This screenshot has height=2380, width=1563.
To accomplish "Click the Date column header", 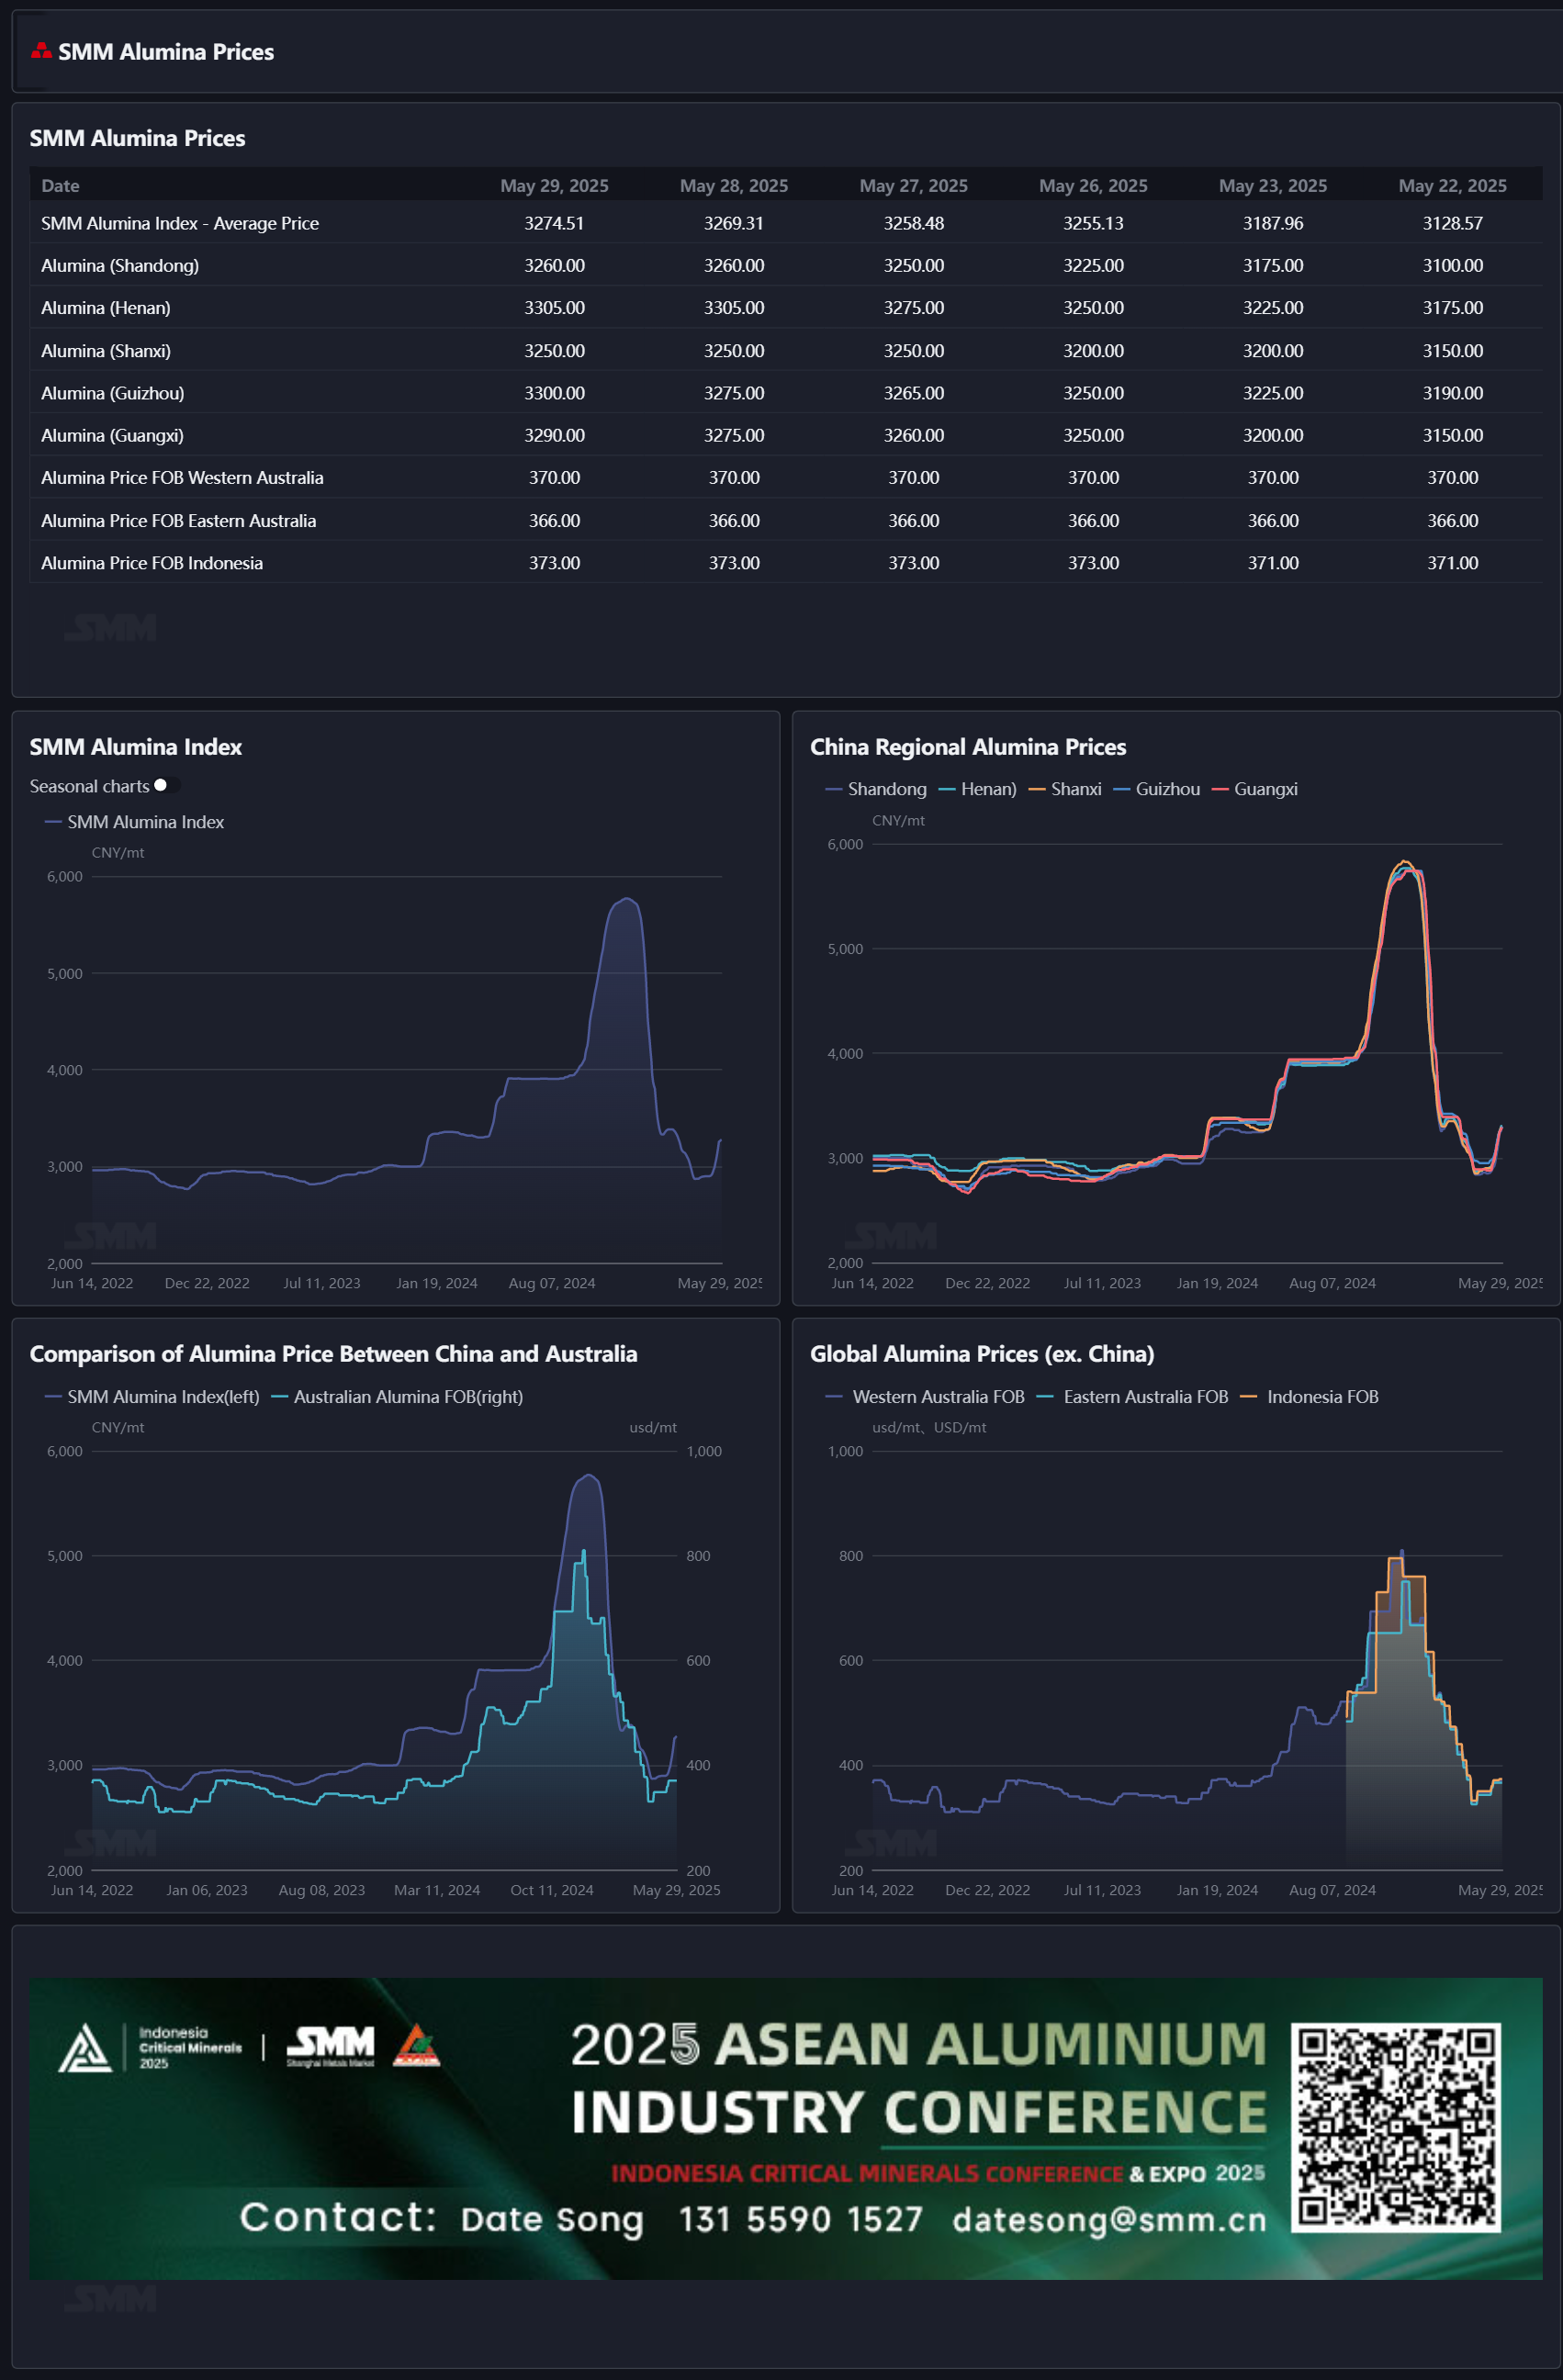I will coord(60,186).
